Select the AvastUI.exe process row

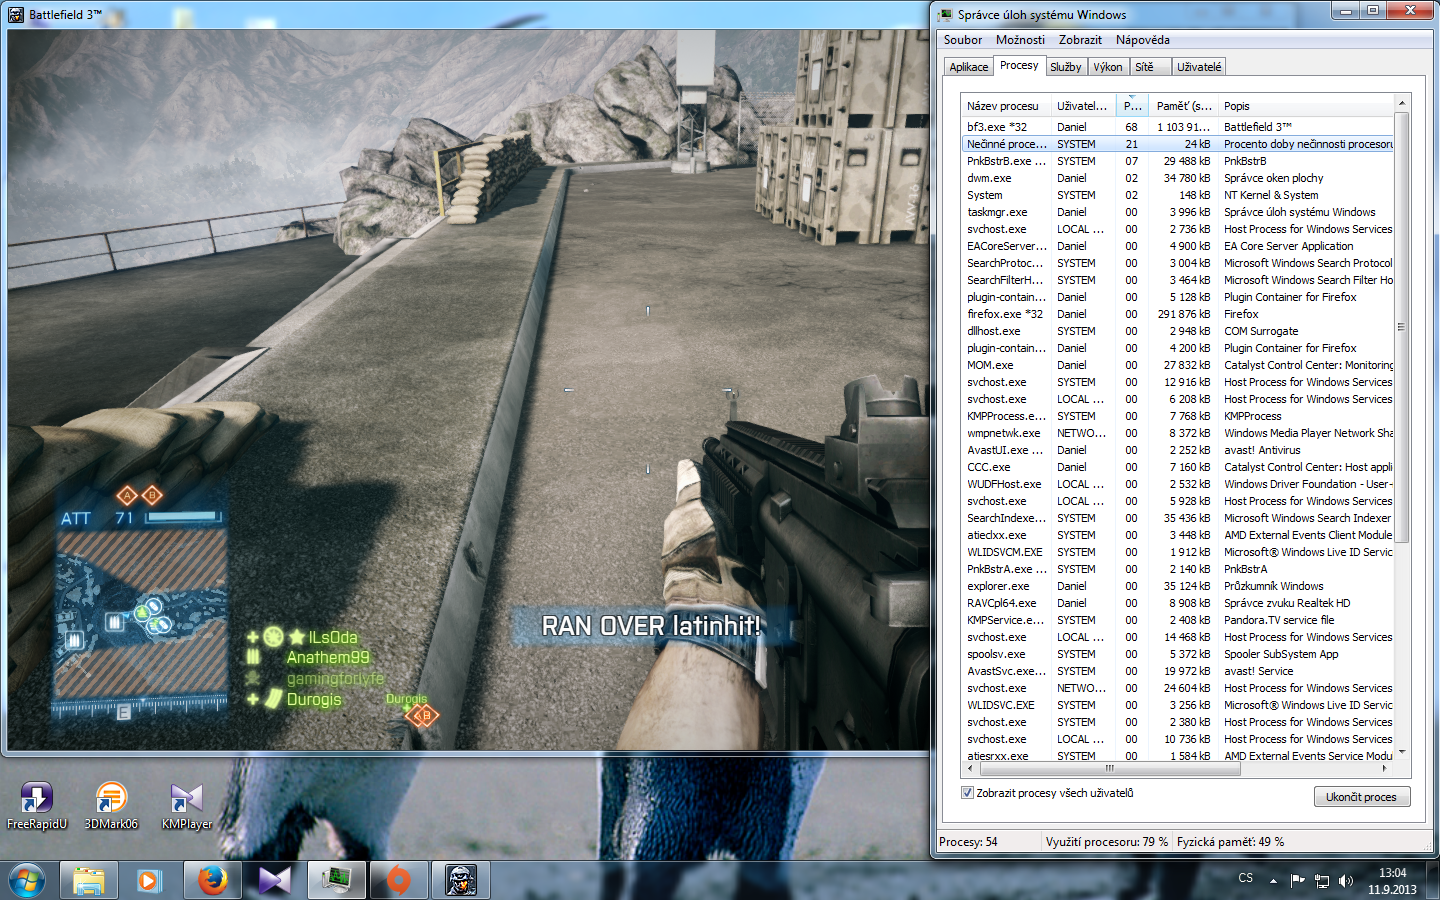(x=1177, y=450)
